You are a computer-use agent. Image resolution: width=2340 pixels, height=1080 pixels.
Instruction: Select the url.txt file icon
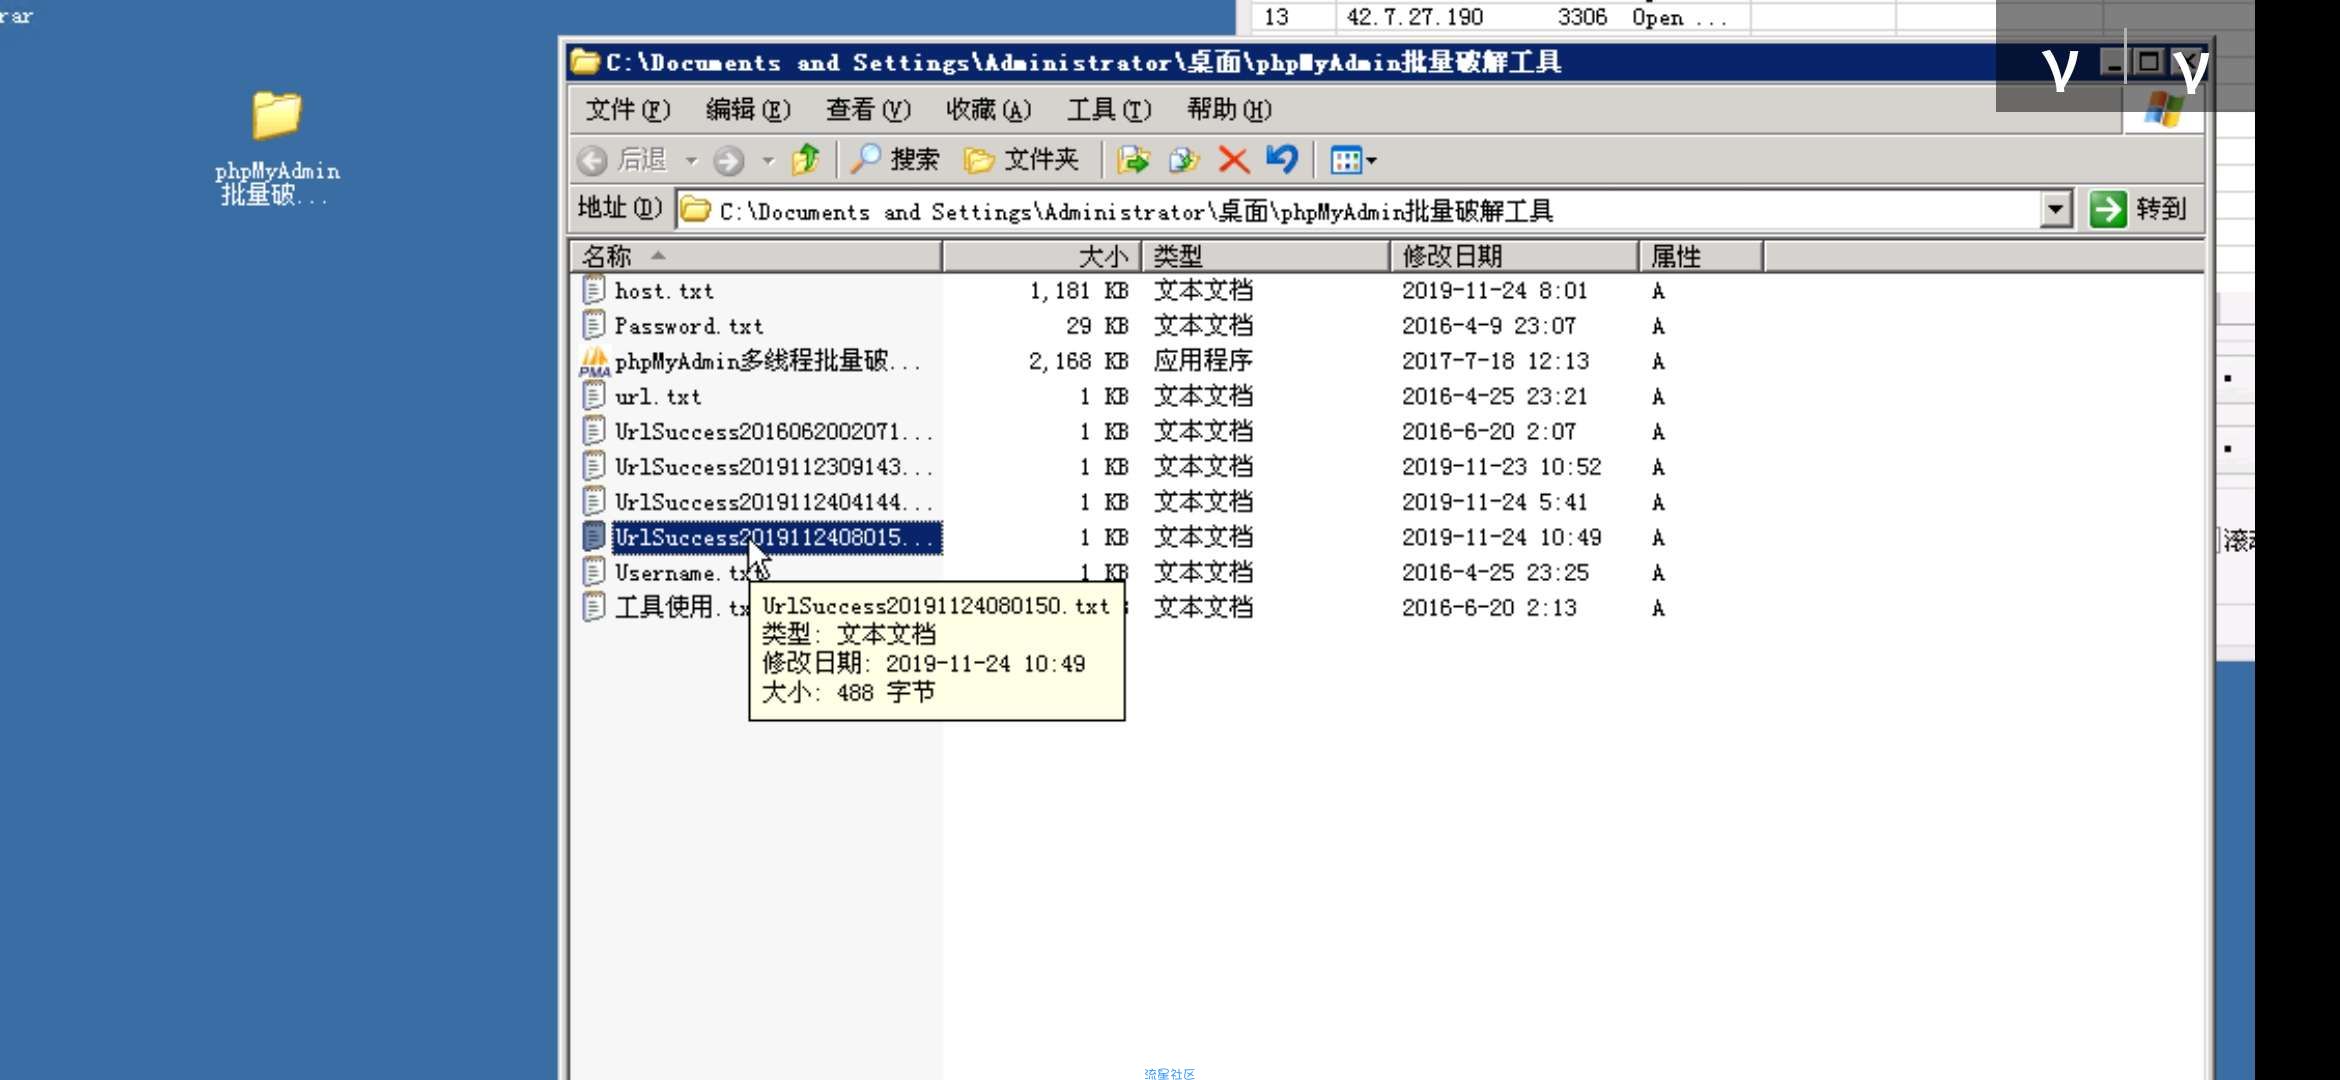click(x=594, y=396)
